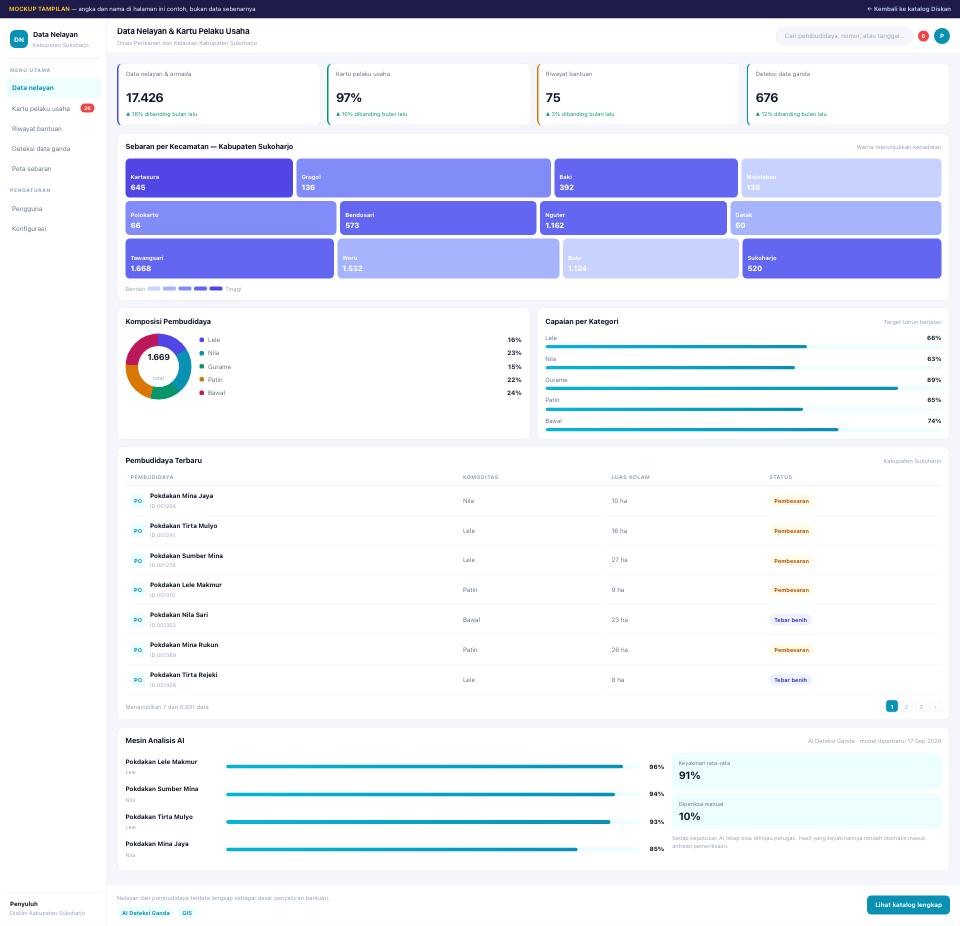960x926 pixels.
Task: Open Deteksi data ganda 676 stat card
Action: pos(848,94)
